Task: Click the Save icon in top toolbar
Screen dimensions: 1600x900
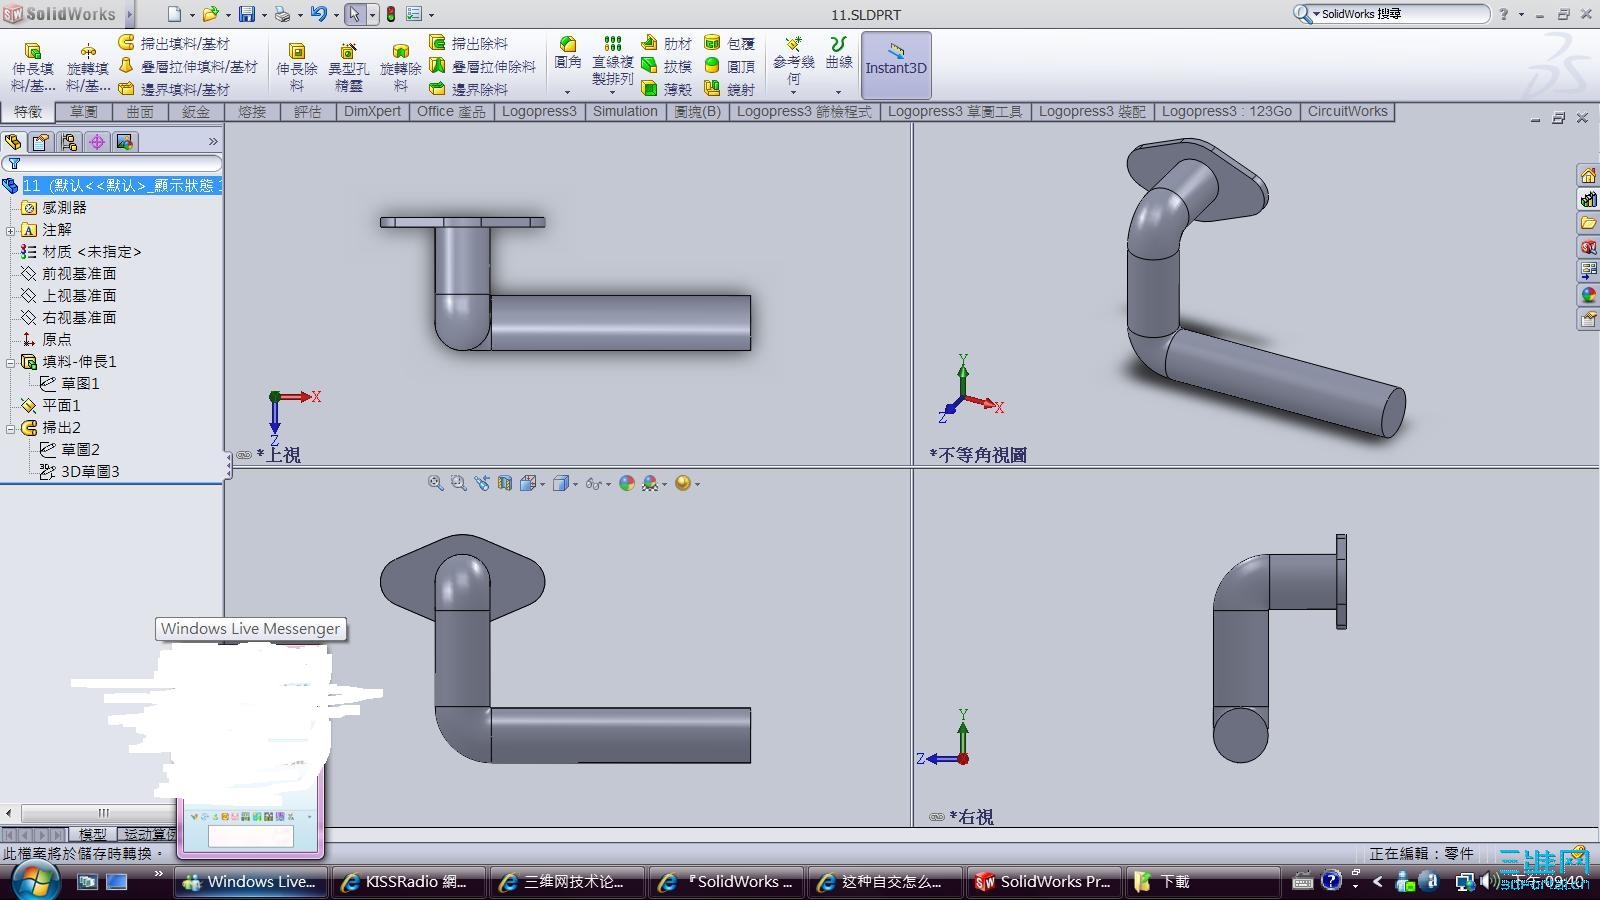Action: click(x=246, y=14)
